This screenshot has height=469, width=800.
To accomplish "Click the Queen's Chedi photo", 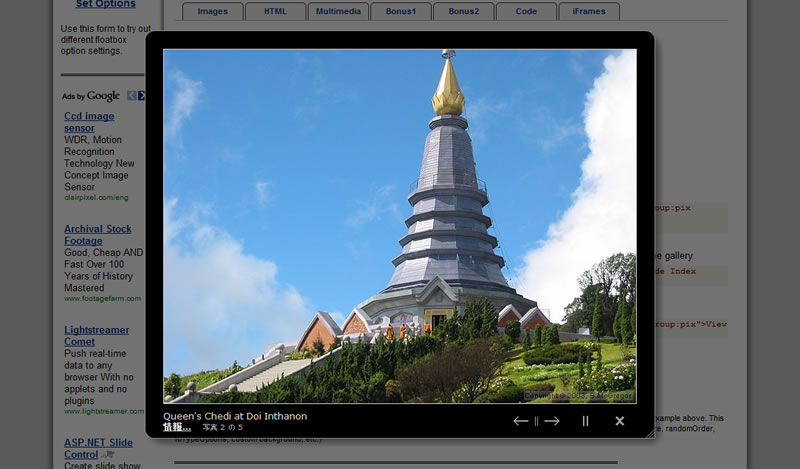I will point(399,226).
